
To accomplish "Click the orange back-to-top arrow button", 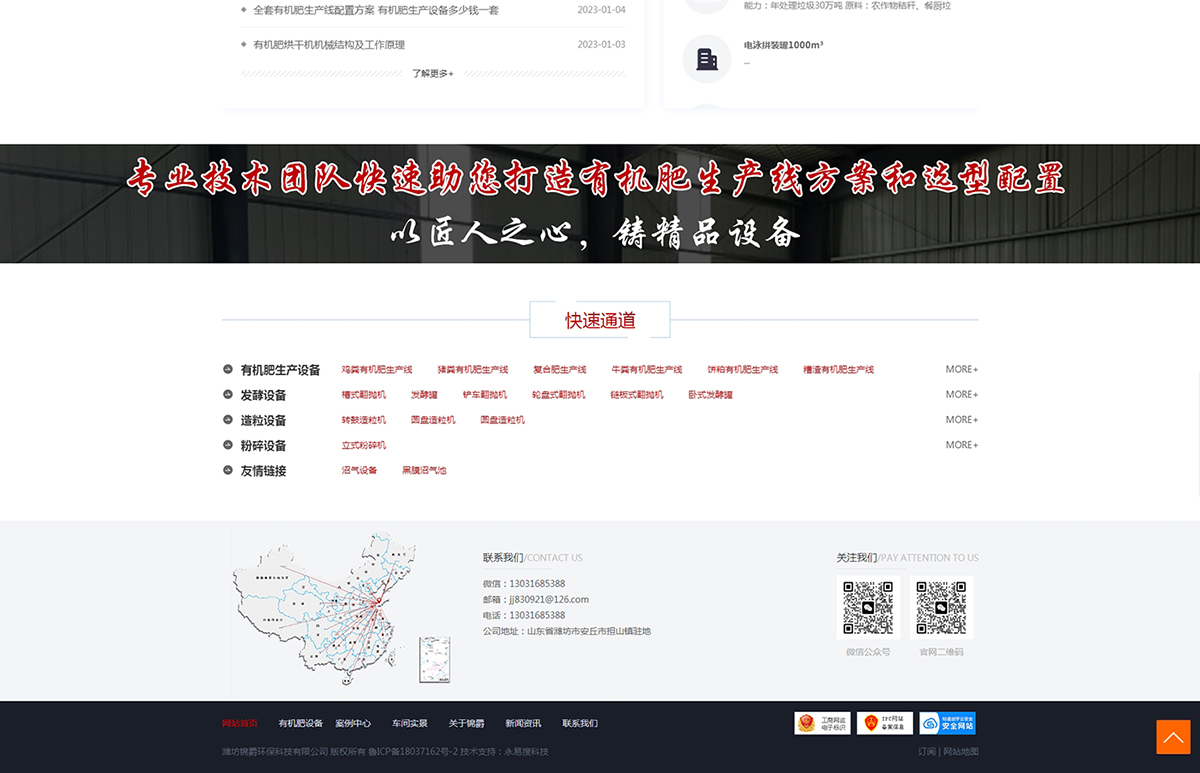I will (1173, 736).
